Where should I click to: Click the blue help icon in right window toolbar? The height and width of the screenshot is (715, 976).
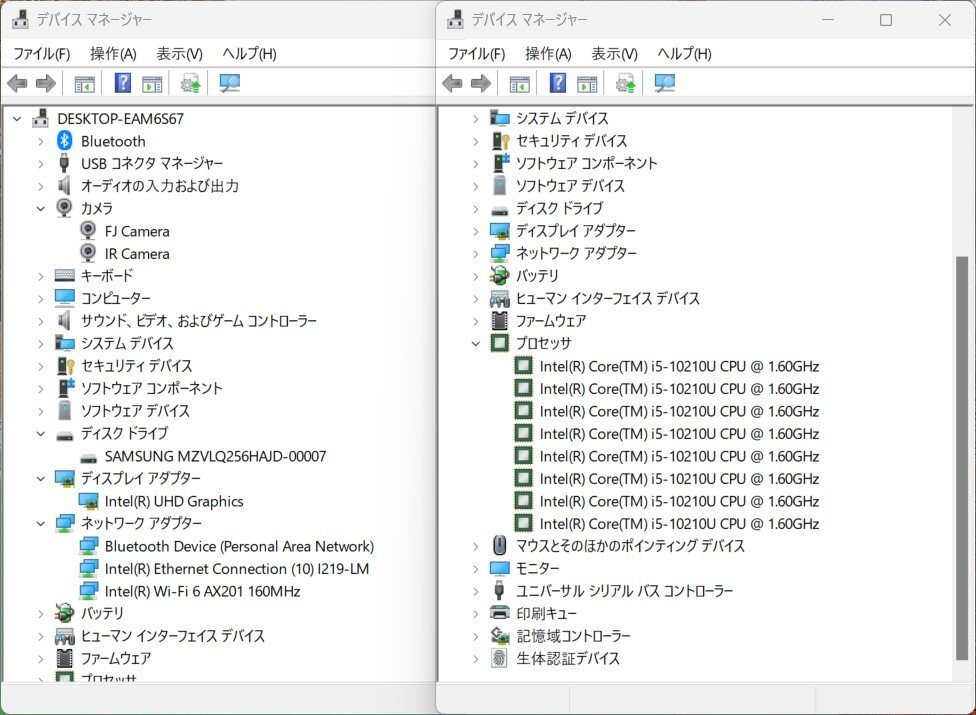click(558, 83)
